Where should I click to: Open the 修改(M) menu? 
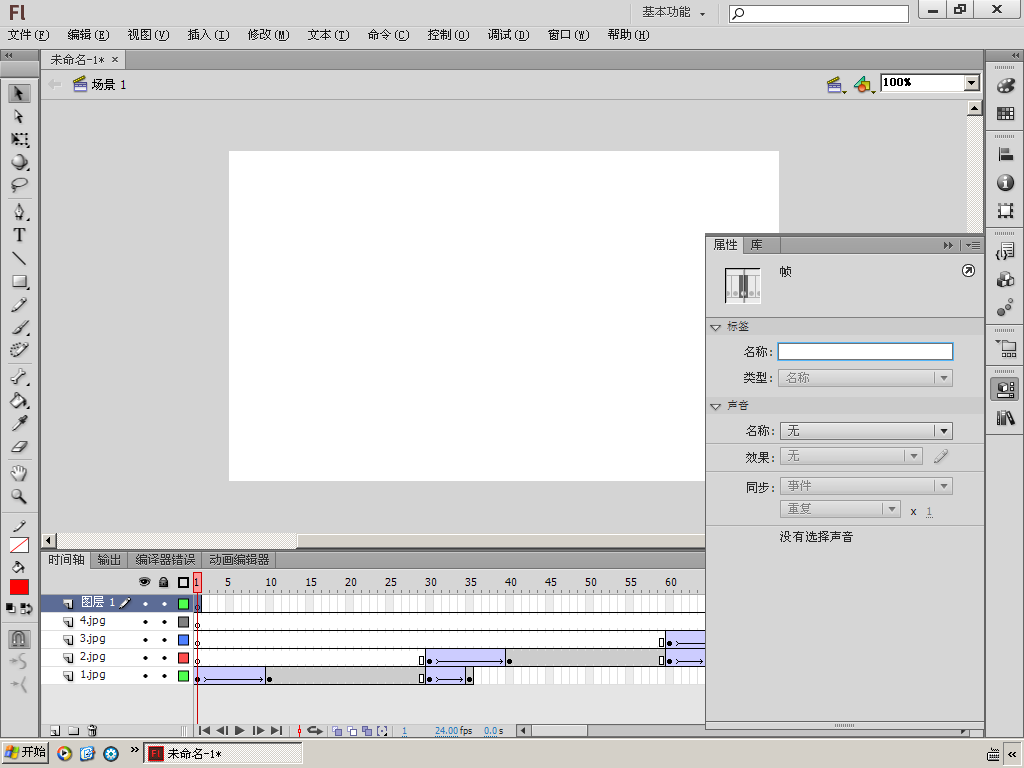[268, 35]
